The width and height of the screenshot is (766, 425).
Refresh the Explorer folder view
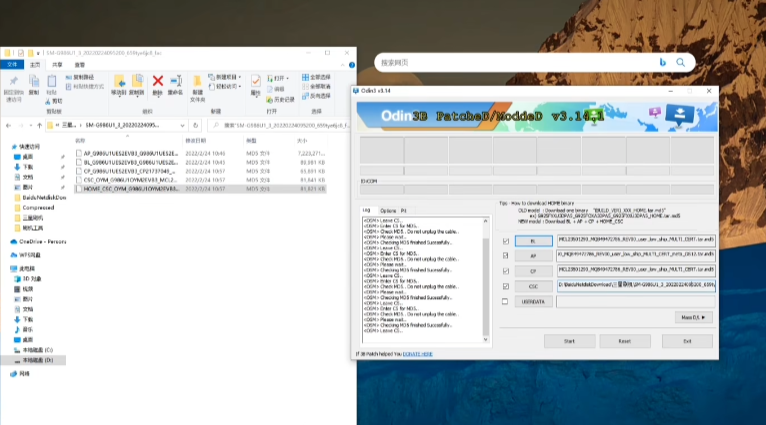[195, 126]
